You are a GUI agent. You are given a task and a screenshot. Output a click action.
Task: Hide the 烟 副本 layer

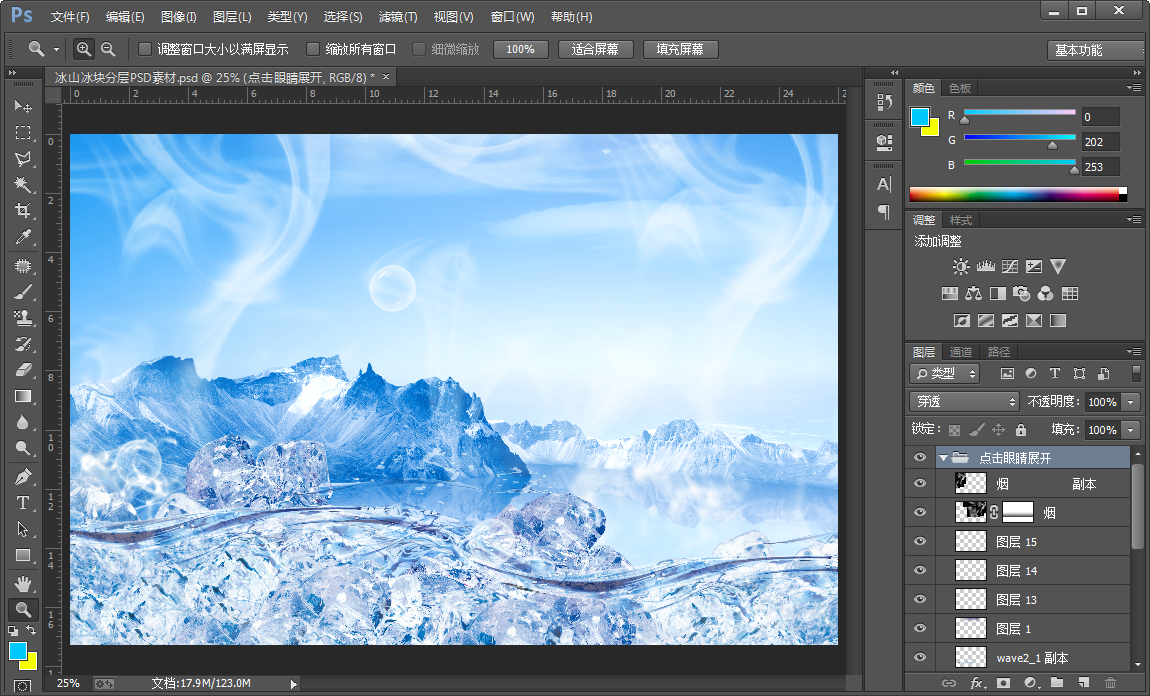point(920,483)
